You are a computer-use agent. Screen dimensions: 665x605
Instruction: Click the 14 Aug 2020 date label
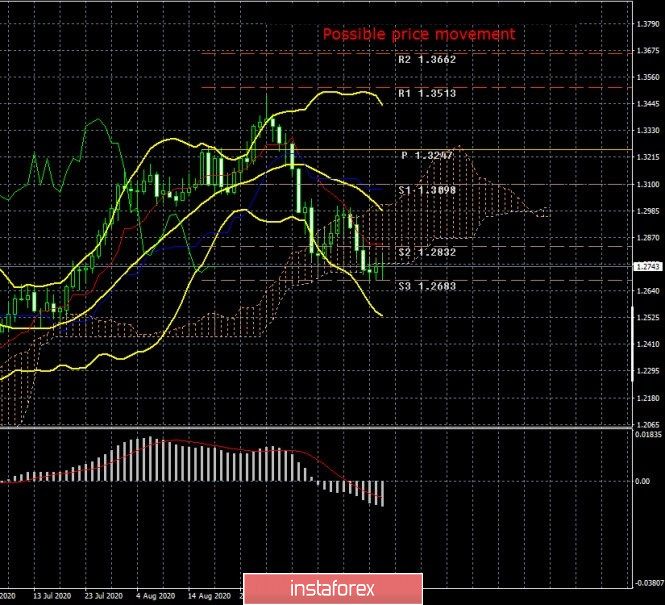click(x=209, y=596)
